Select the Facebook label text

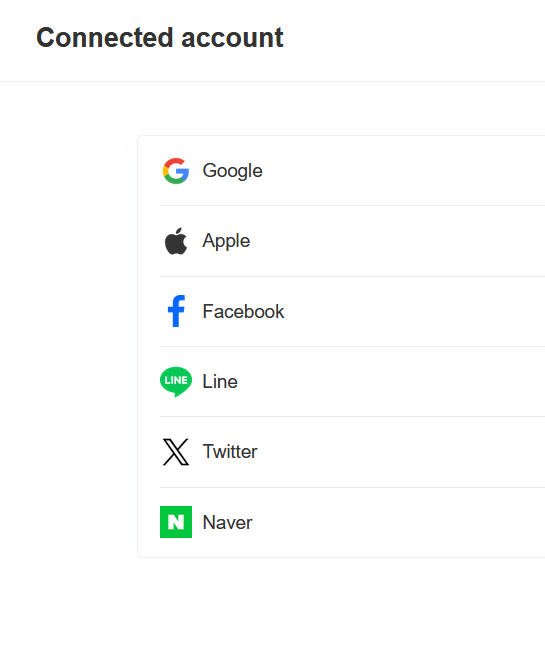pyautogui.click(x=243, y=311)
